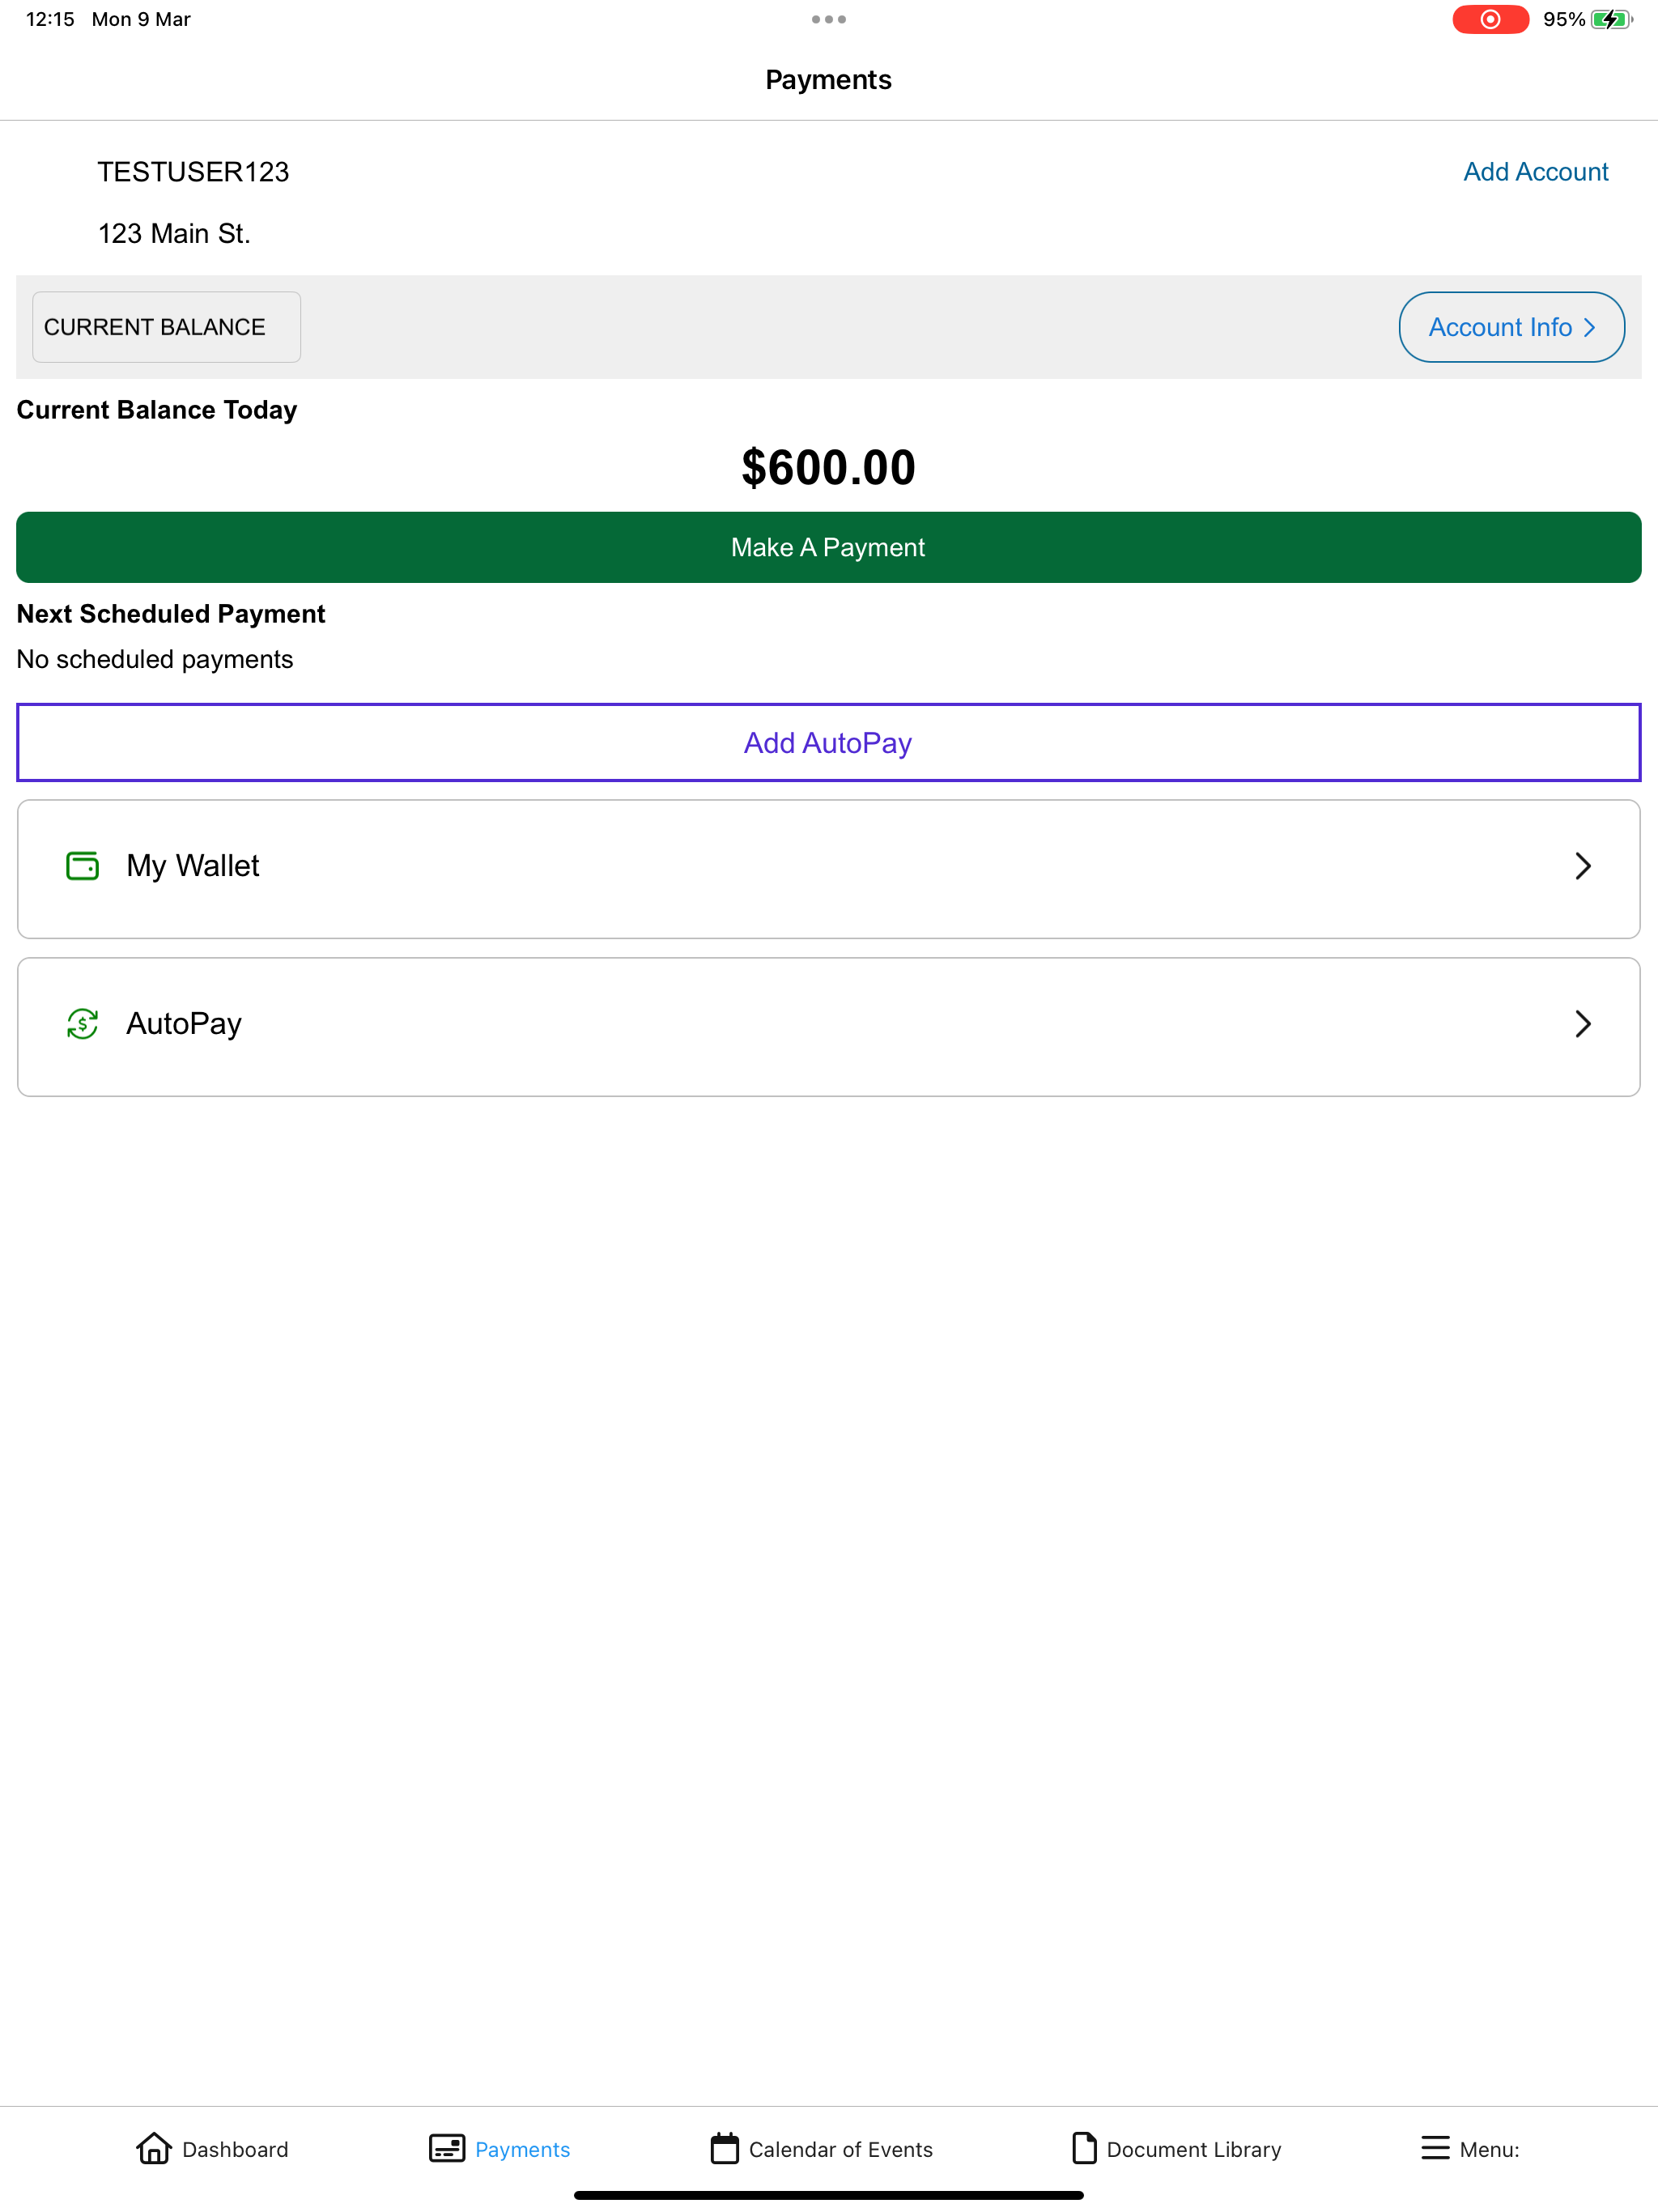Tap the Payments card icon in tab bar
1658x2212 pixels.
click(447, 2148)
